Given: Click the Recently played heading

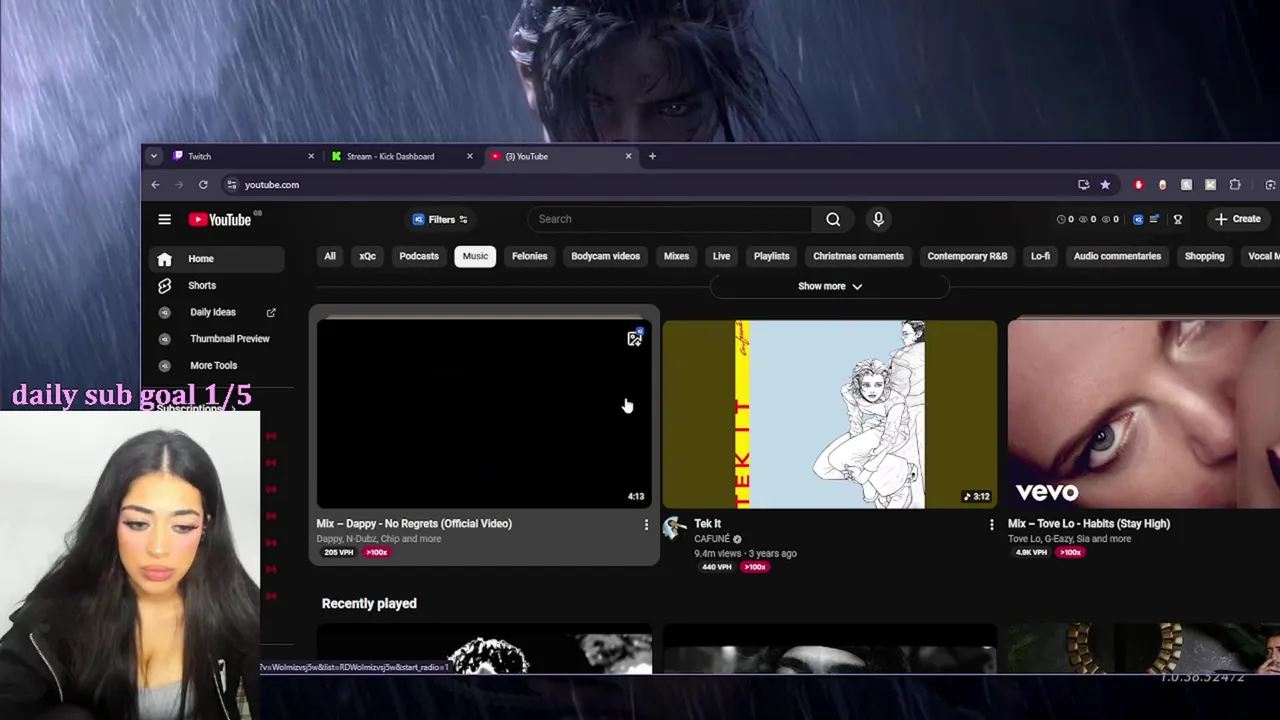Looking at the screenshot, I should (369, 603).
